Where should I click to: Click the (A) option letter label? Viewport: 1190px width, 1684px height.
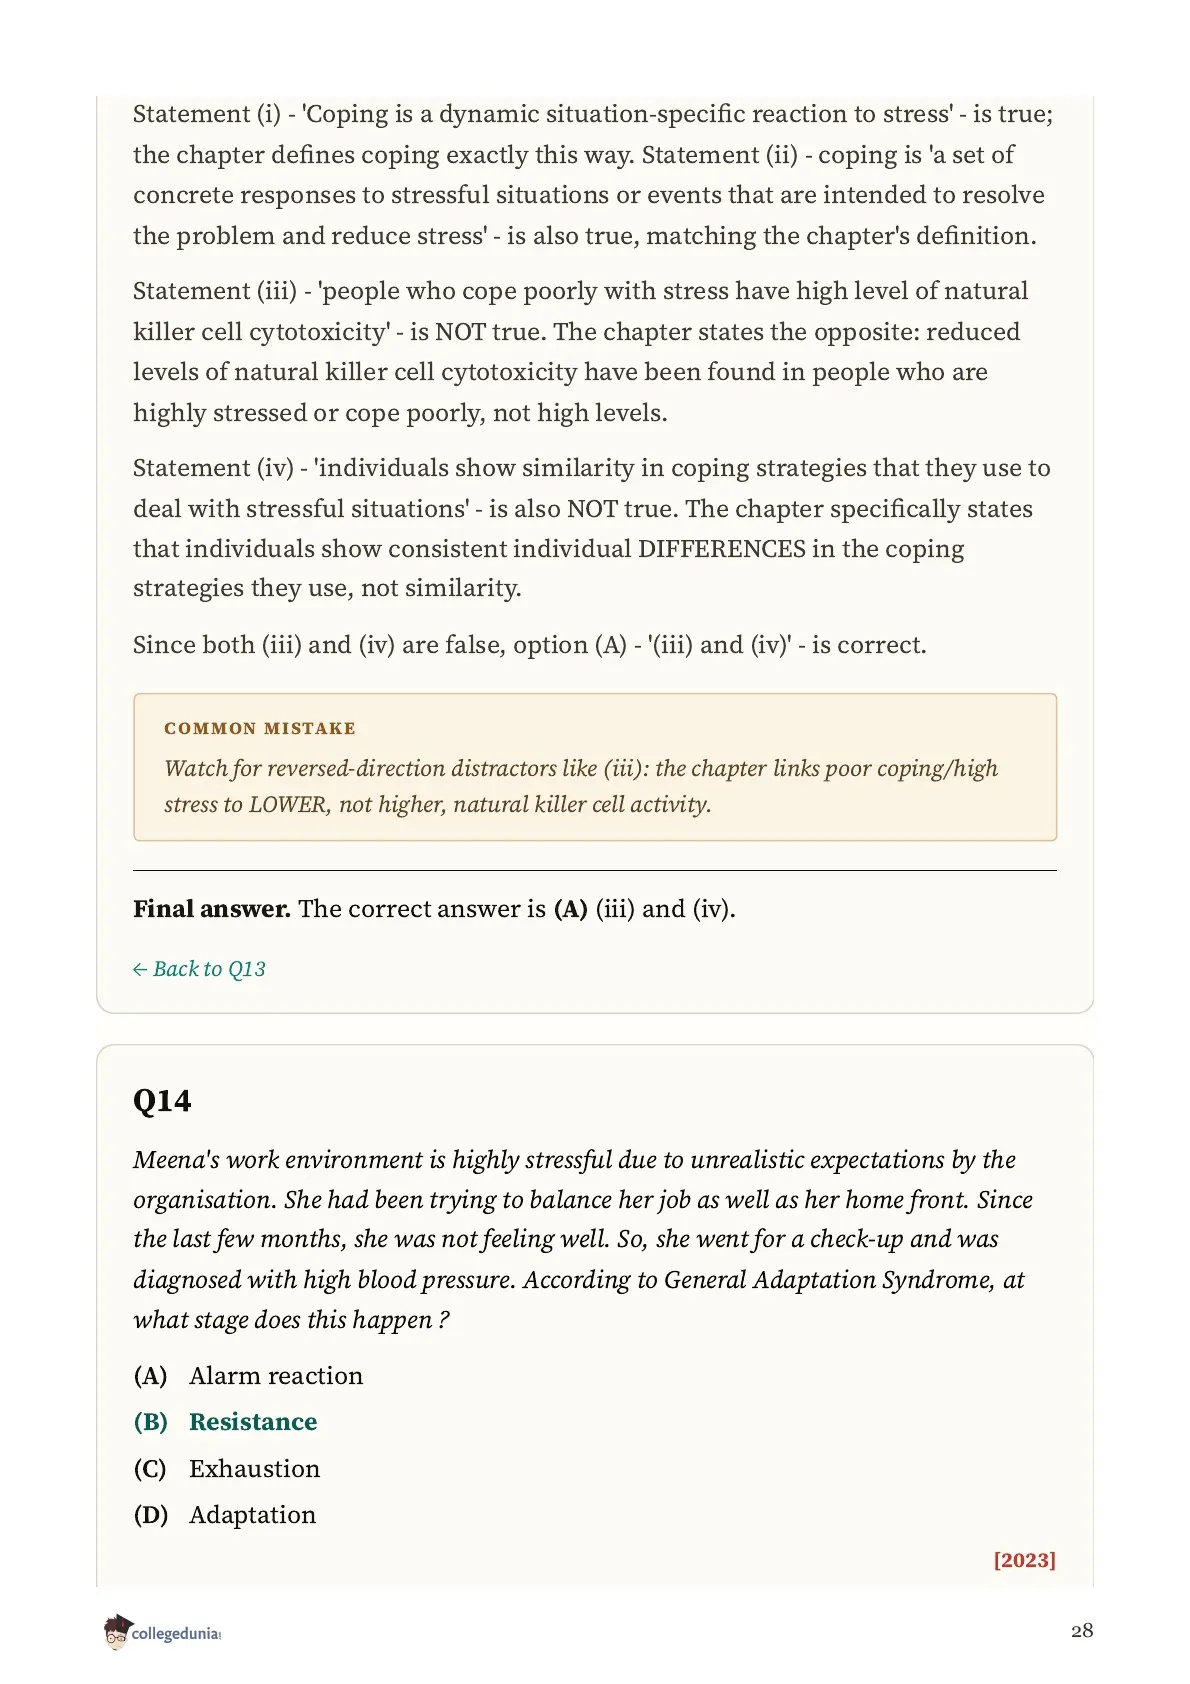point(150,1376)
